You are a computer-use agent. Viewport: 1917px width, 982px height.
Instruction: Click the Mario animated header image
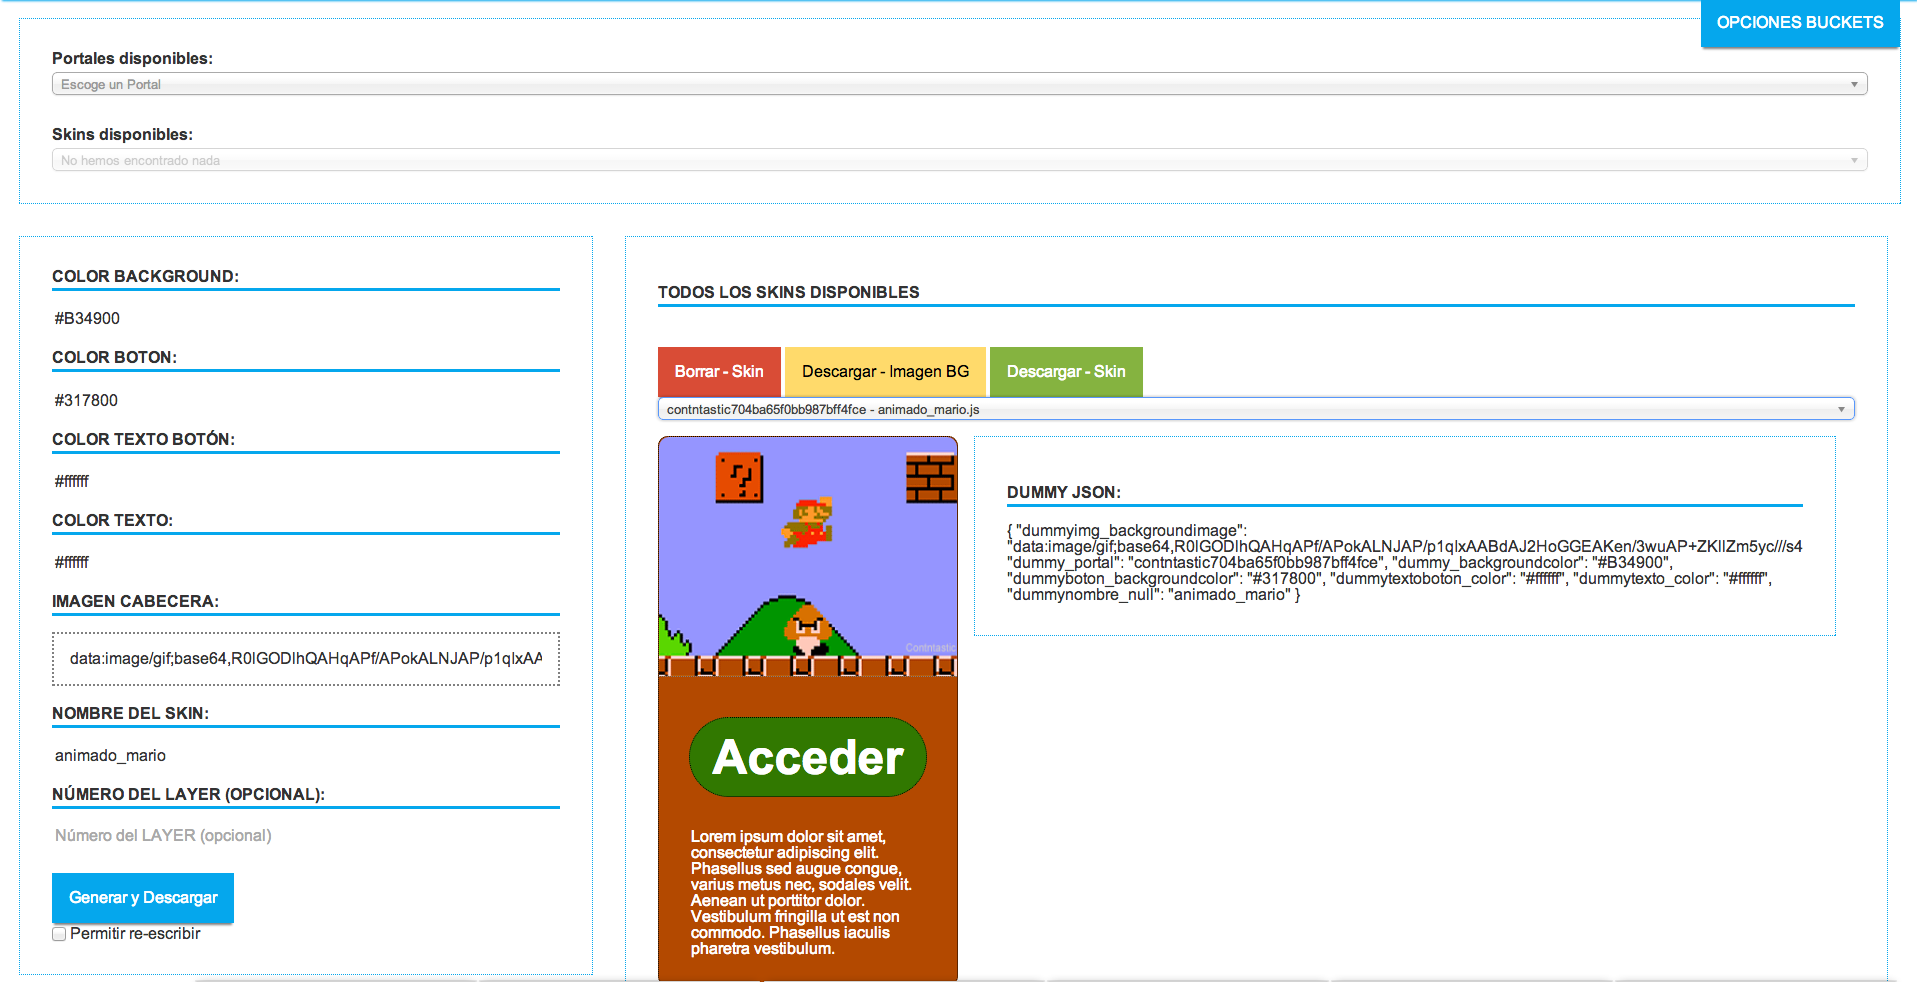click(808, 557)
